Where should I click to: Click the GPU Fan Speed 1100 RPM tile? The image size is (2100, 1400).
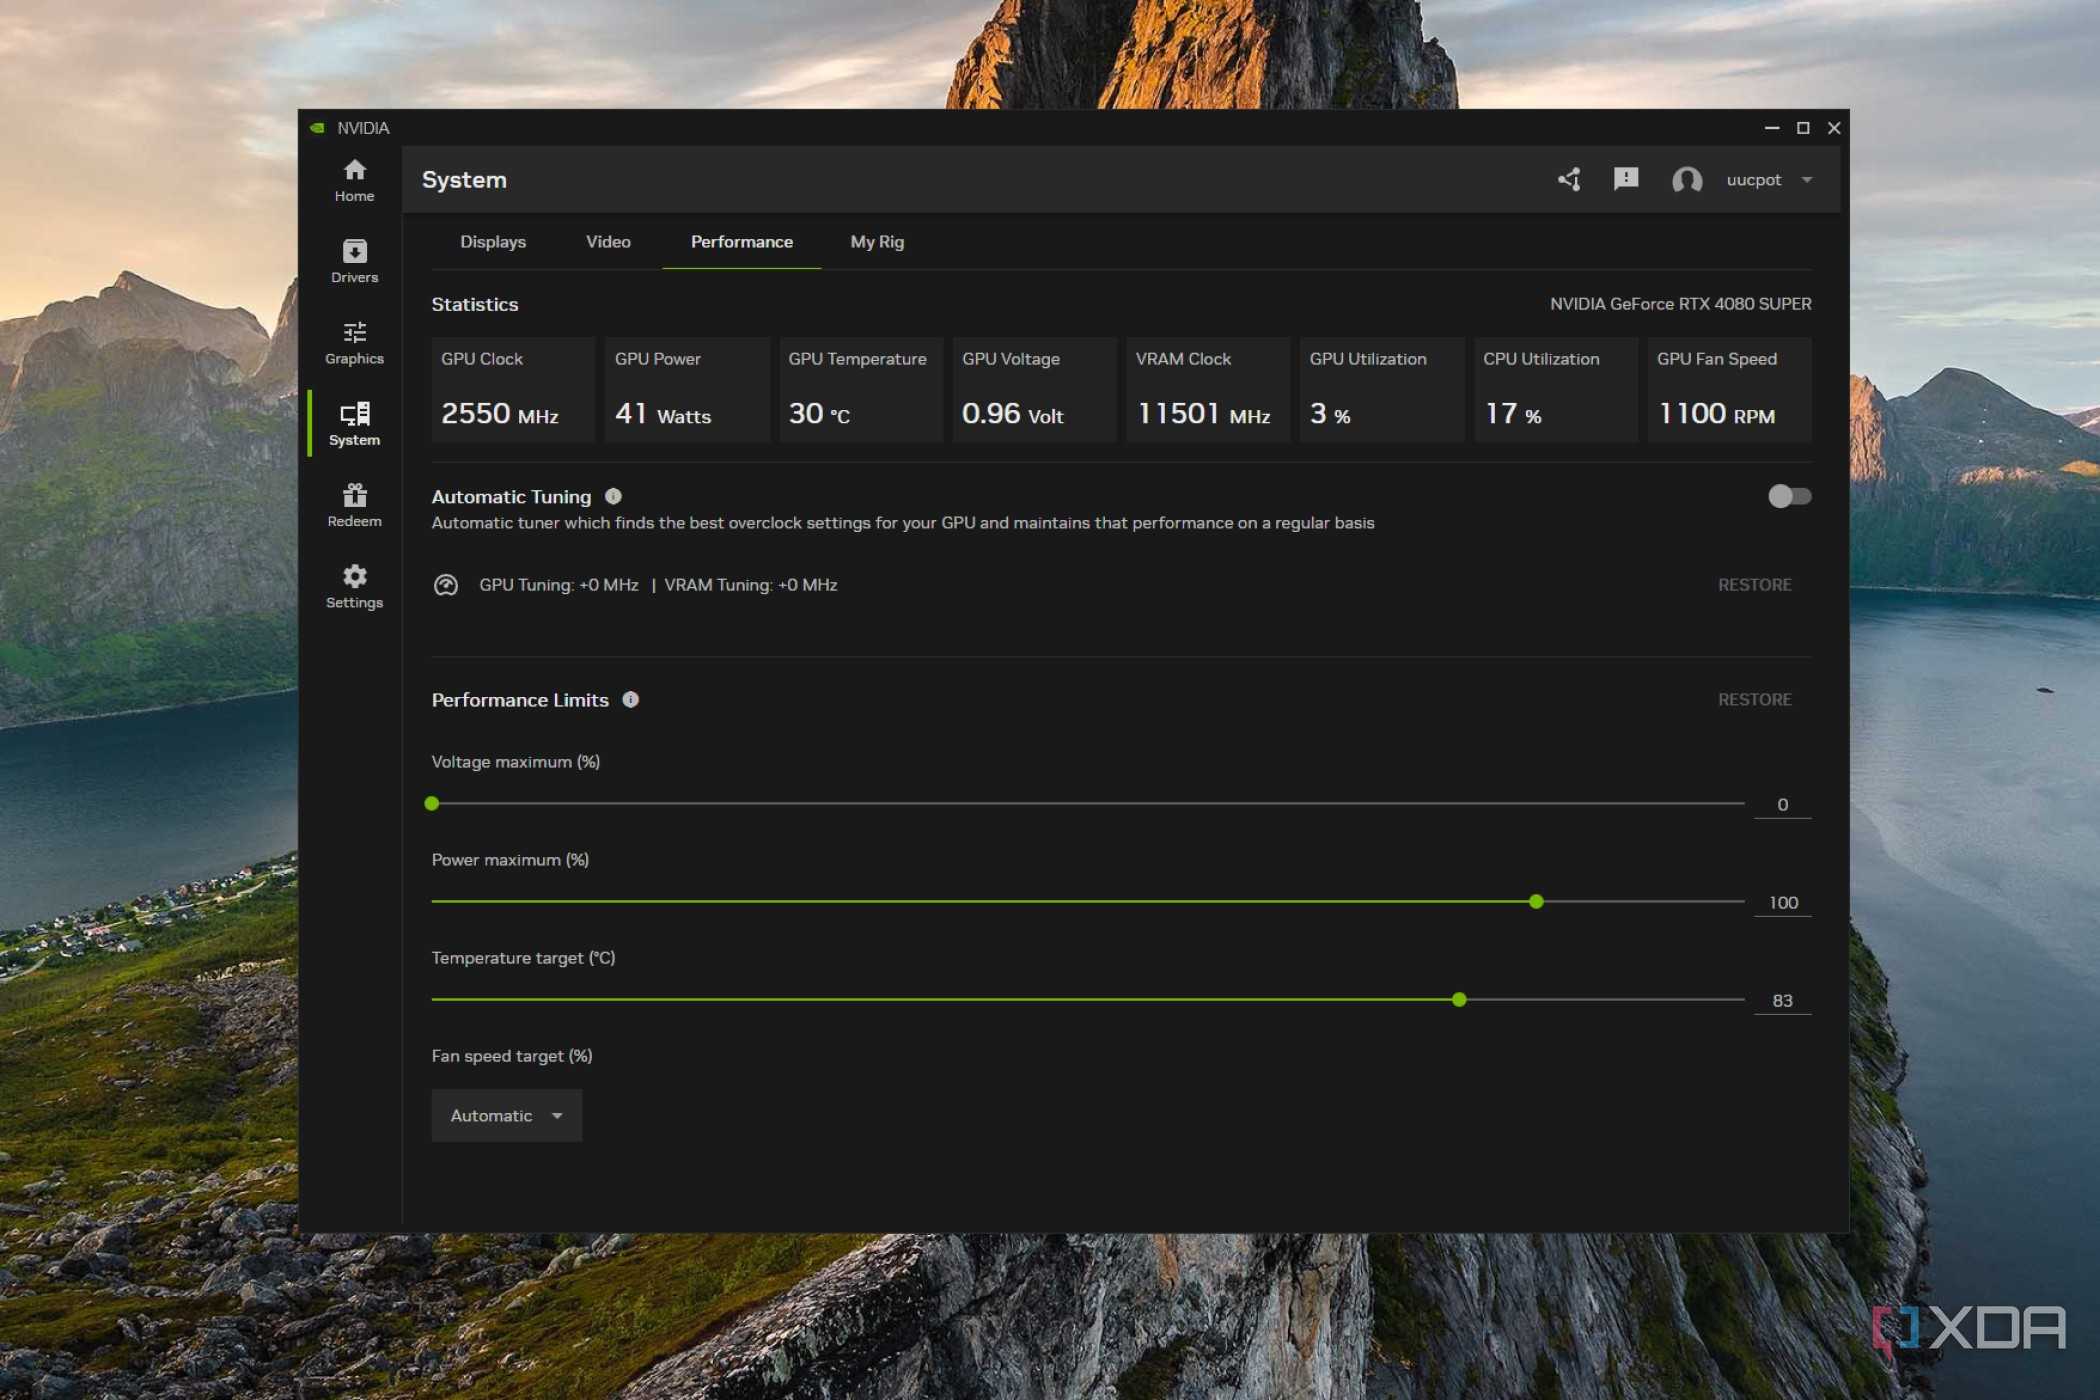click(x=1729, y=390)
